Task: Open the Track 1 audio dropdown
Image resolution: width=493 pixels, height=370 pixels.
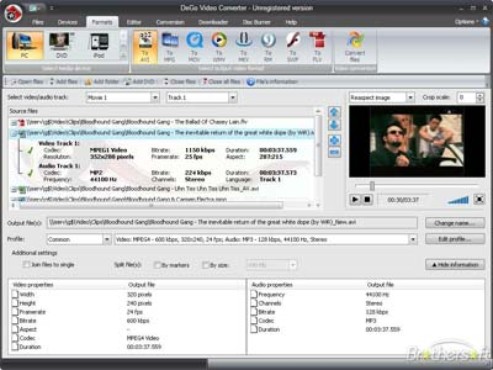Action: (233, 98)
